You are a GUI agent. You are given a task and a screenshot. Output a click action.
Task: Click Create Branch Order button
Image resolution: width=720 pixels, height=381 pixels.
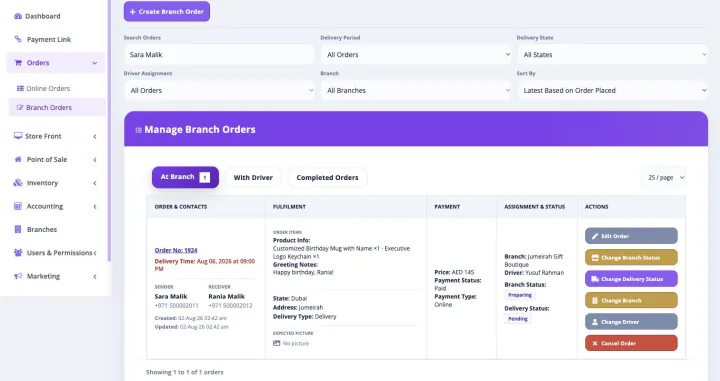coord(167,11)
